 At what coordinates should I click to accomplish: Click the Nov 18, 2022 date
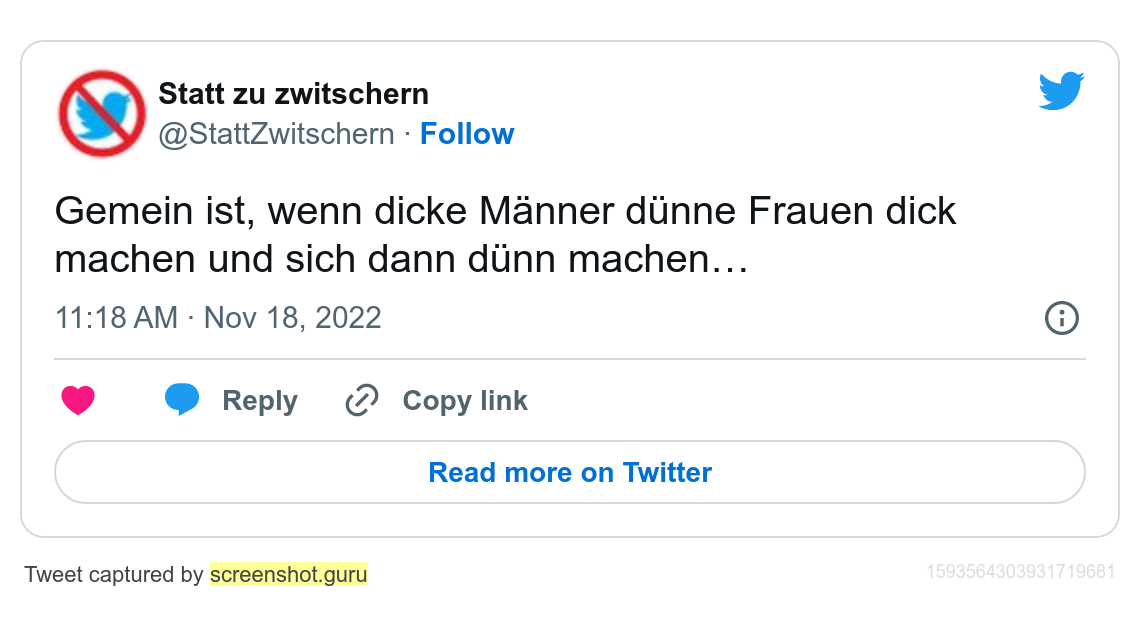pyautogui.click(x=293, y=318)
